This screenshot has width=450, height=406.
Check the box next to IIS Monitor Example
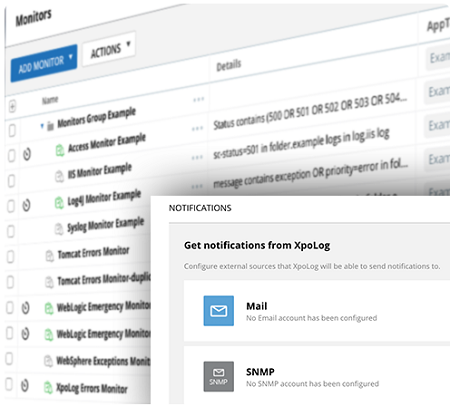tap(11, 180)
